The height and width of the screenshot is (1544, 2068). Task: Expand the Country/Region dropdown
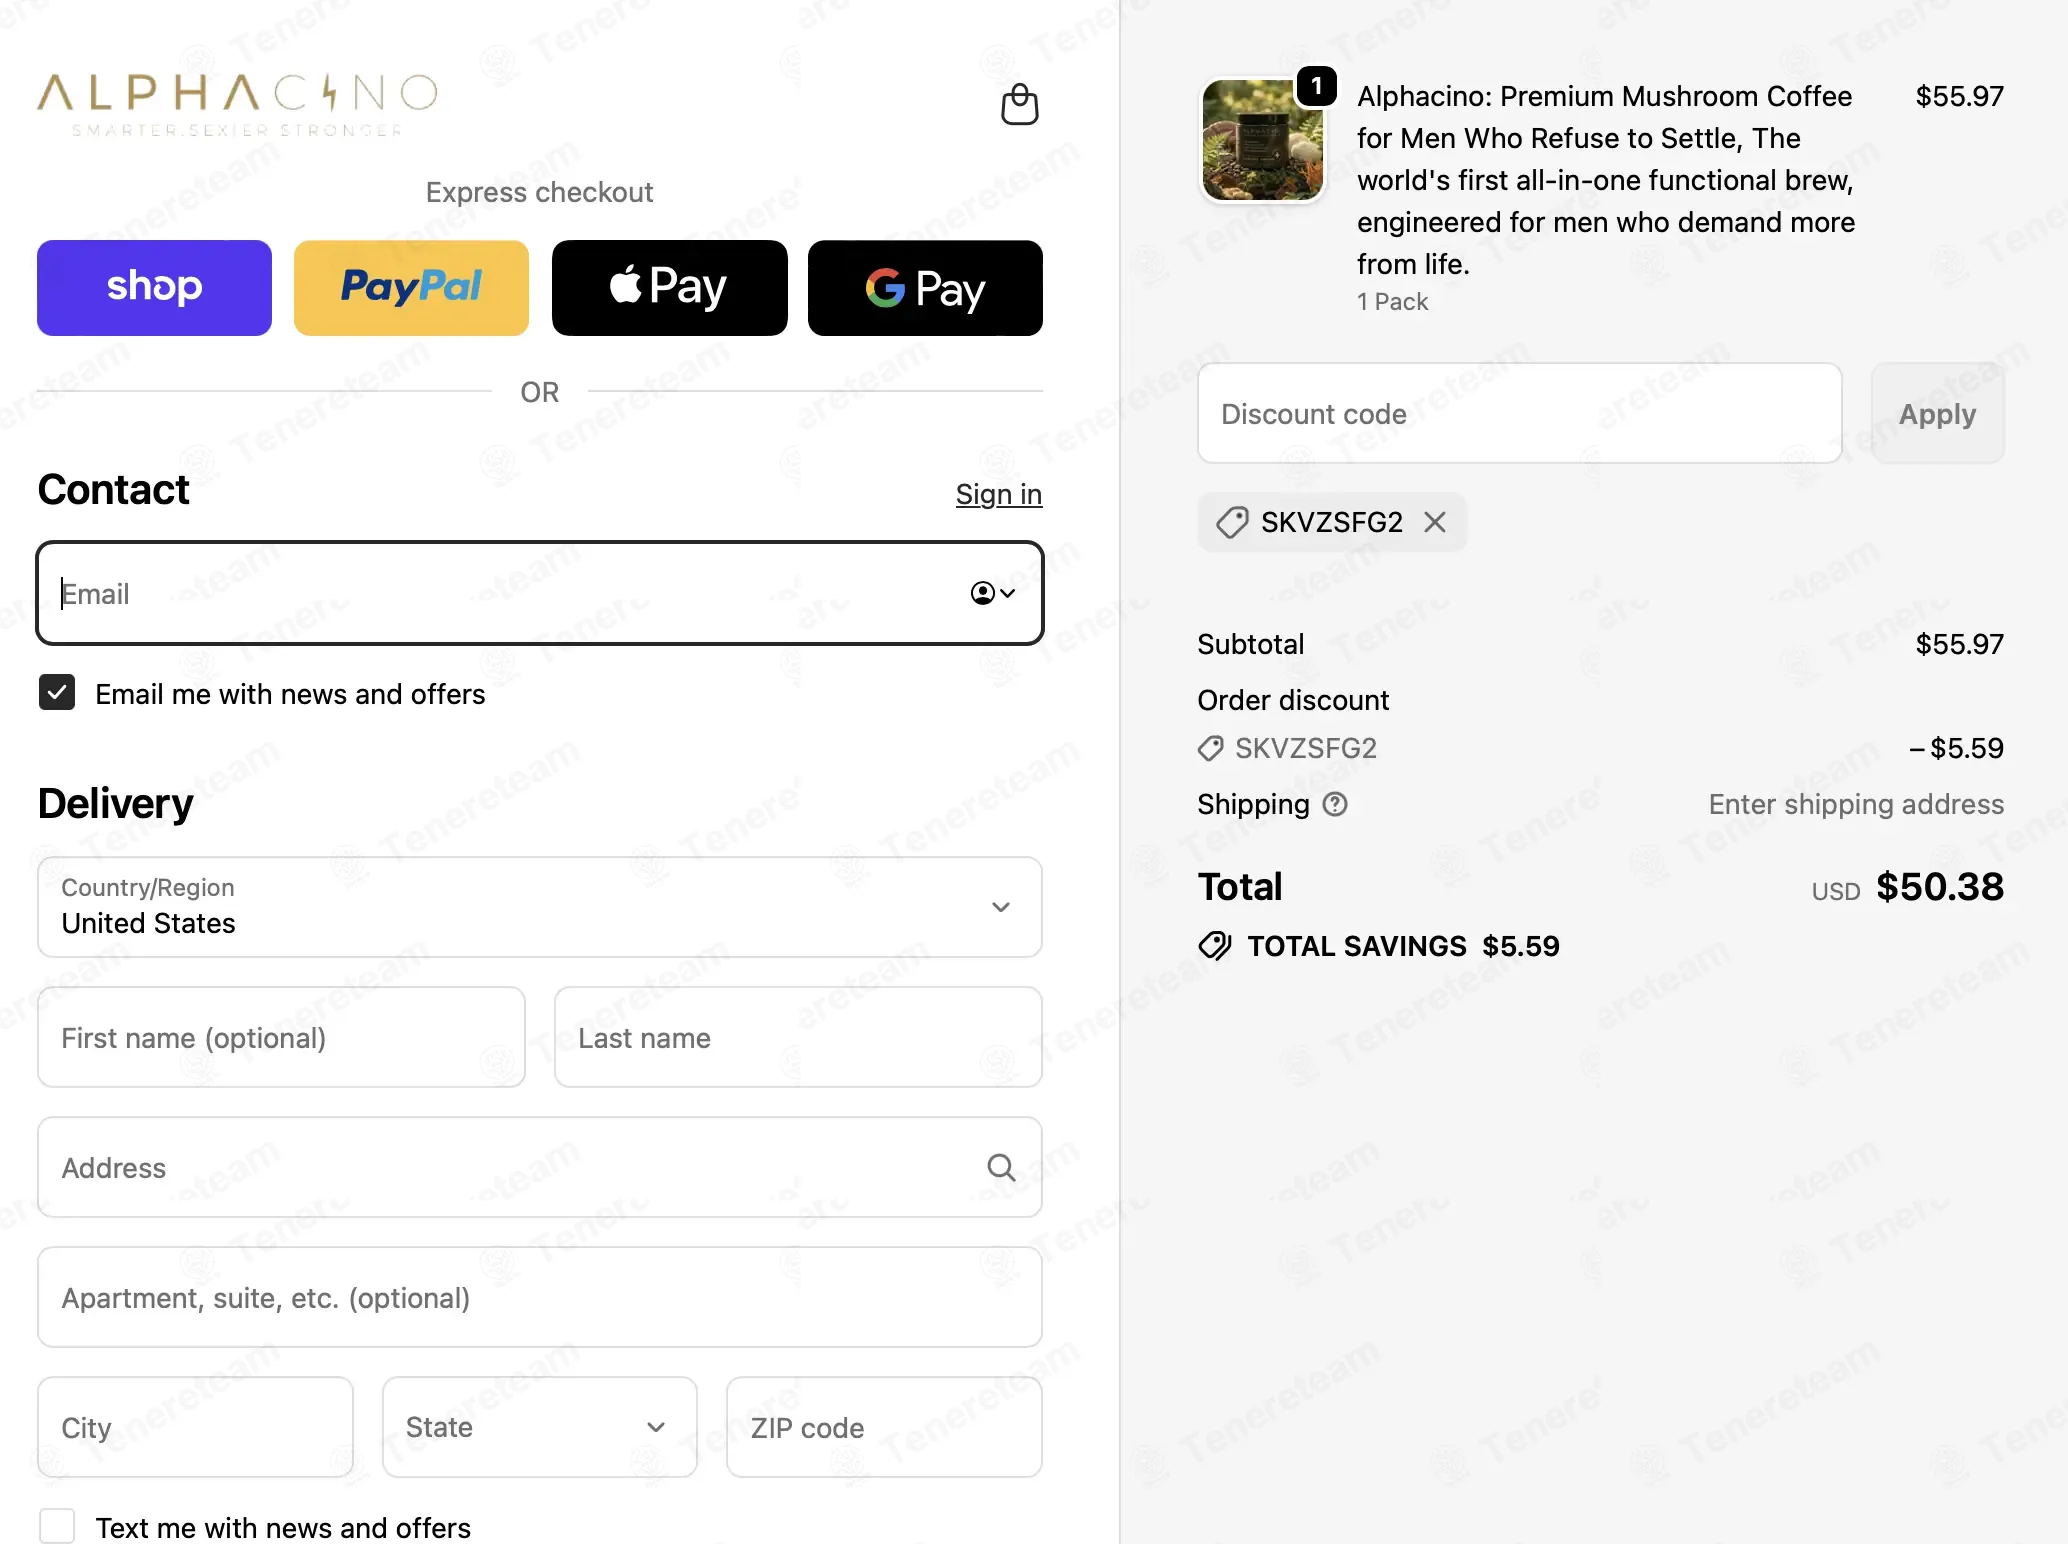(x=540, y=907)
